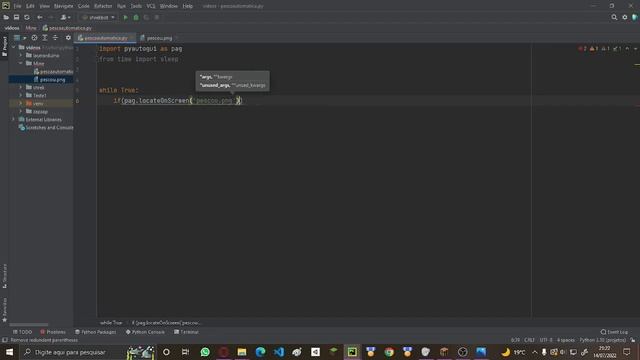This screenshot has height=360, width=640.
Task: Collapse the Mine folder in project tree
Action: [x=21, y=63]
